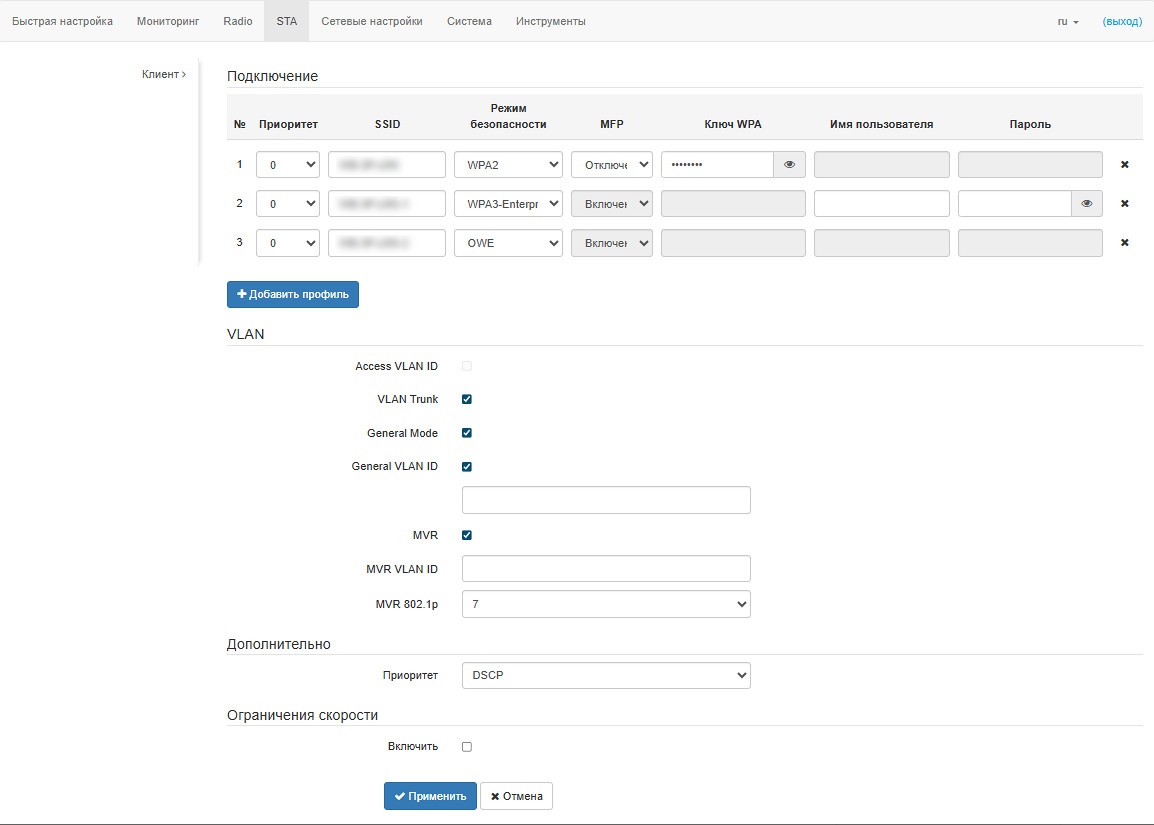This screenshot has height=825, width=1154.
Task: Reveal password in profile 2
Action: pos(1086,204)
